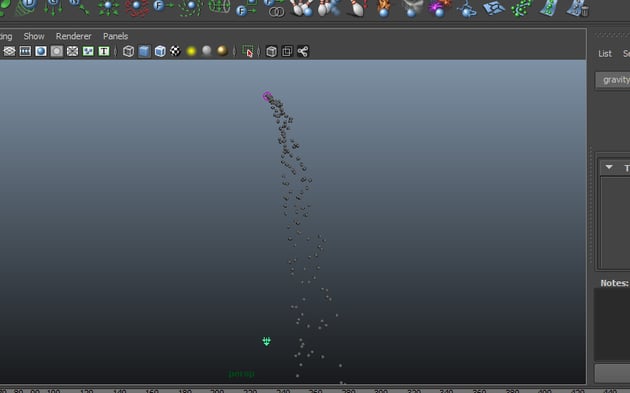630x393 pixels.
Task: Select the gravity tab in Attribute Editor
Action: click(613, 80)
